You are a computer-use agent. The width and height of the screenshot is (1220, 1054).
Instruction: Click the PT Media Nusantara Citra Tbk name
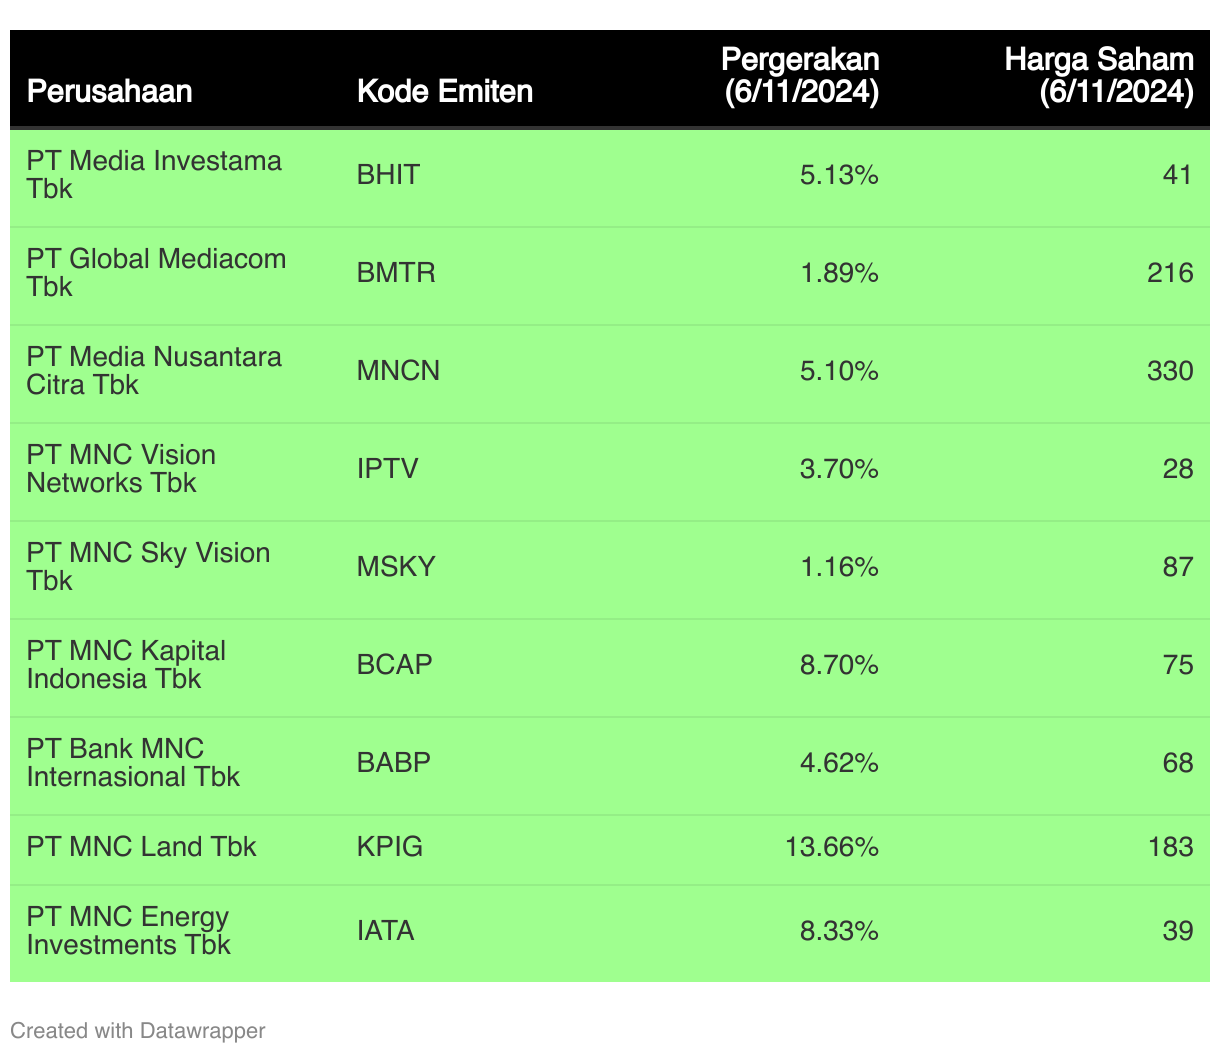[154, 371]
